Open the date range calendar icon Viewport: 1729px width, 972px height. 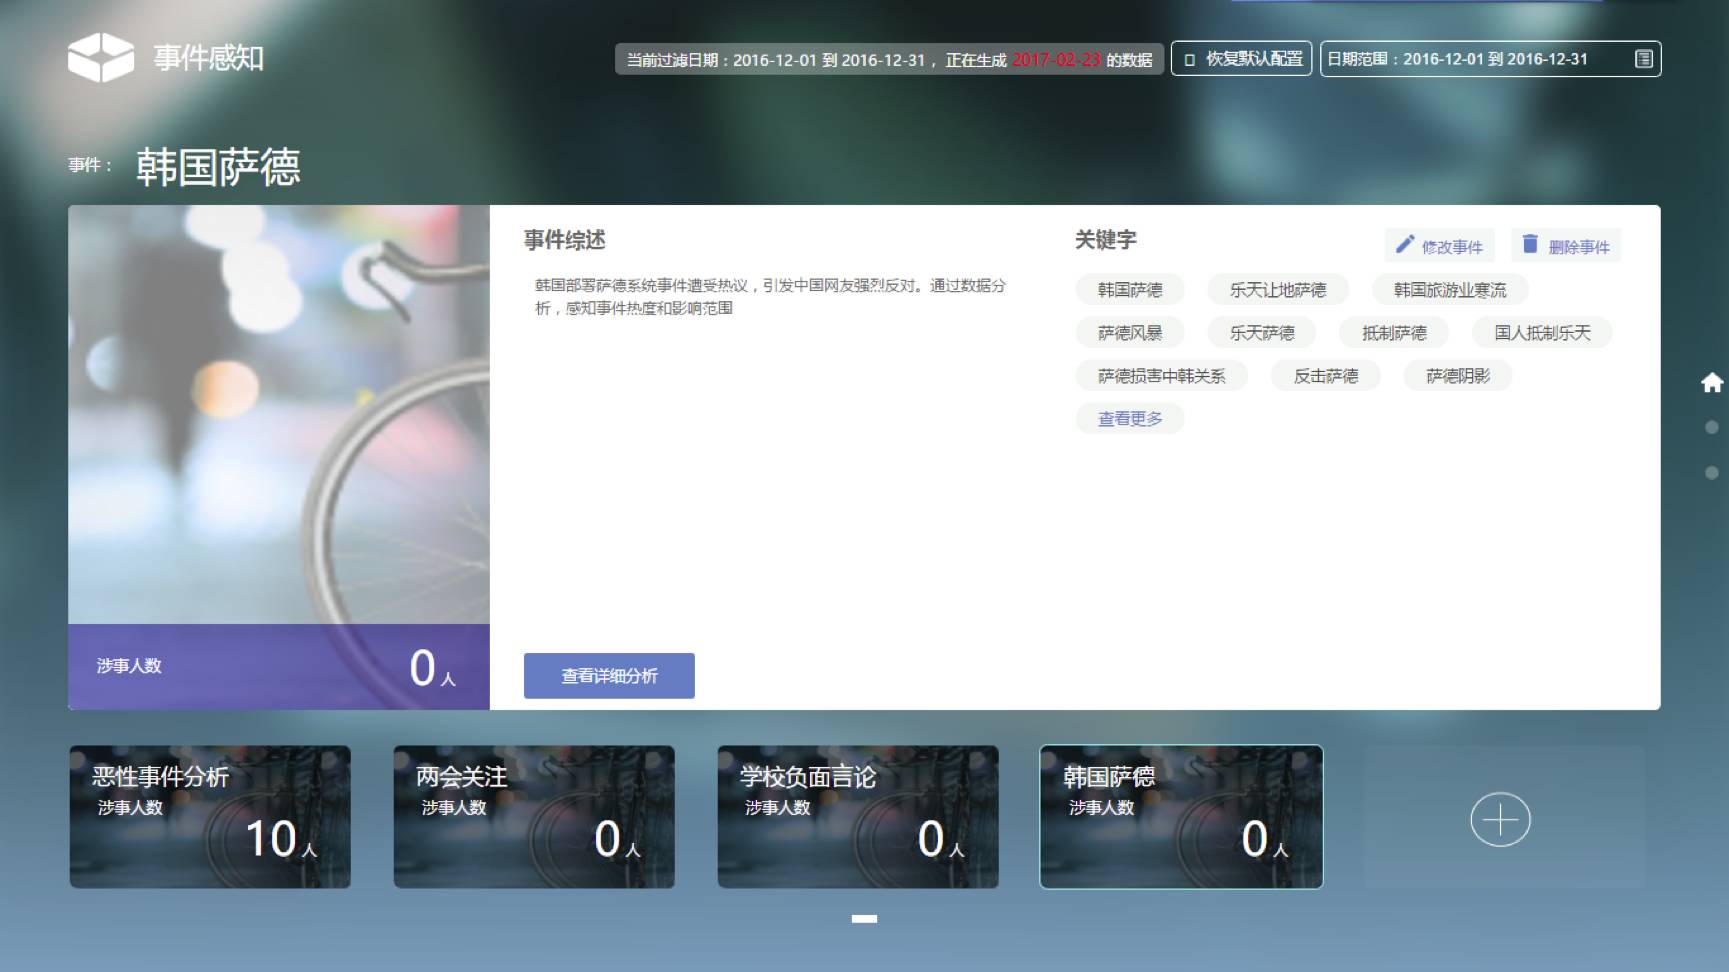1643,59
